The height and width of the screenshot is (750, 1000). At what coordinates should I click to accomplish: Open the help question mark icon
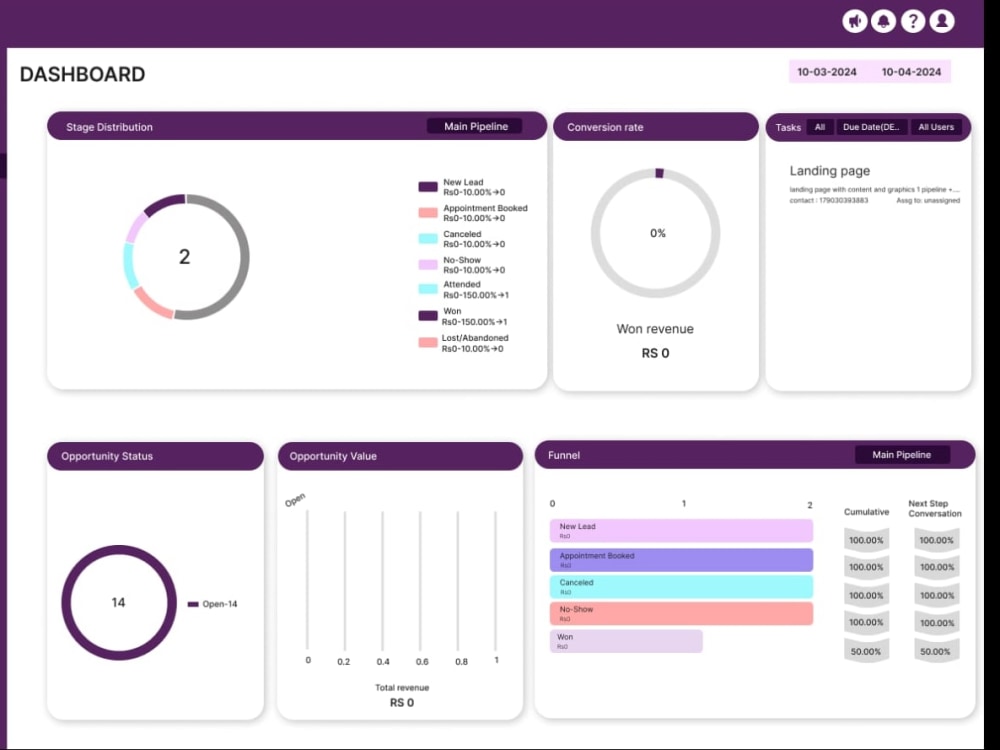(x=913, y=21)
